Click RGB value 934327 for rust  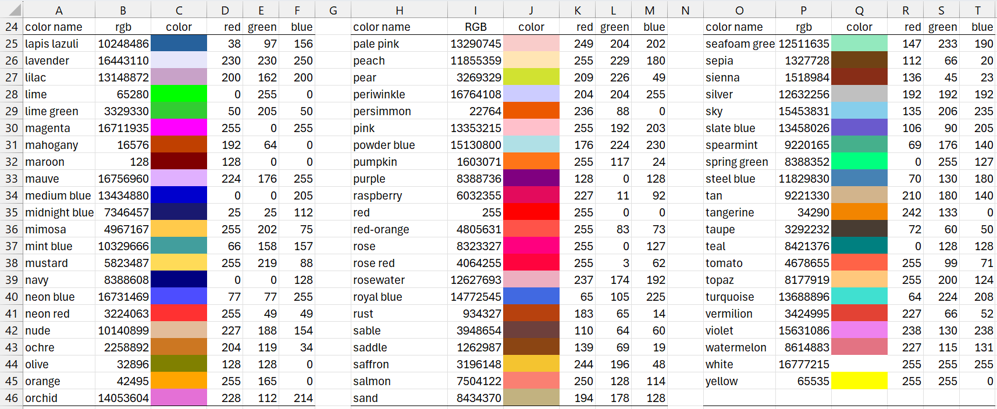475,314
